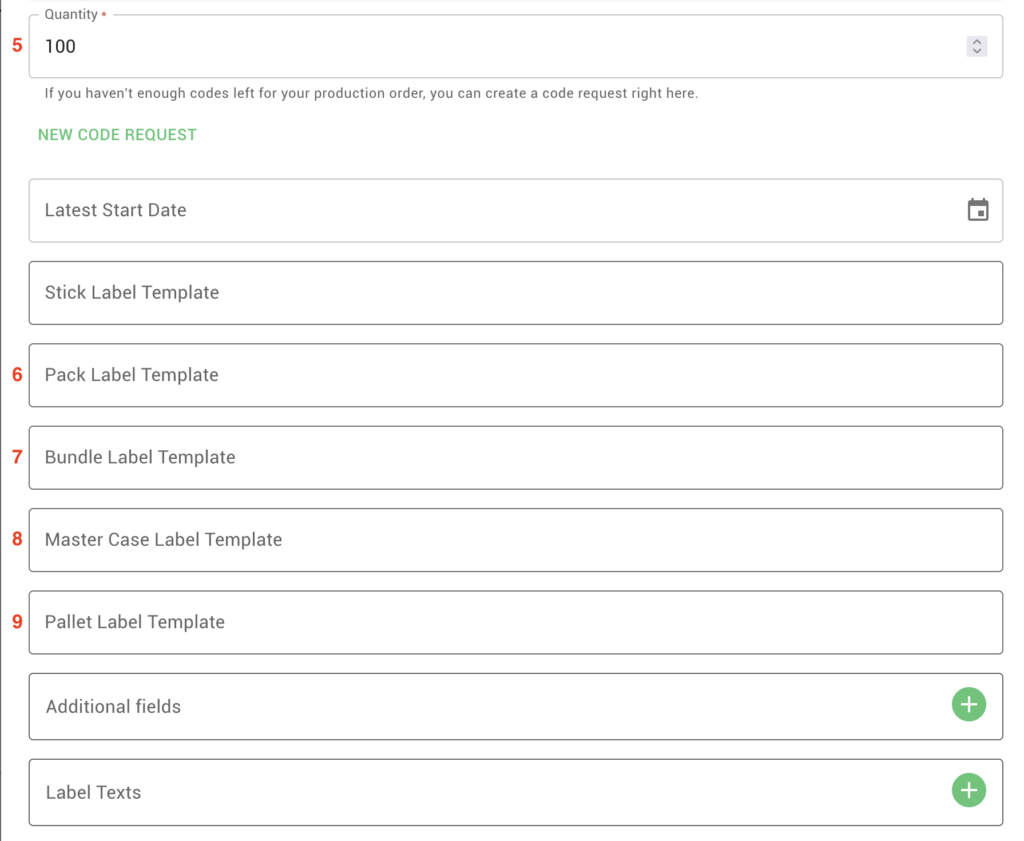The image size is (1024, 841).
Task: Click the code request hint text
Action: coord(371,94)
